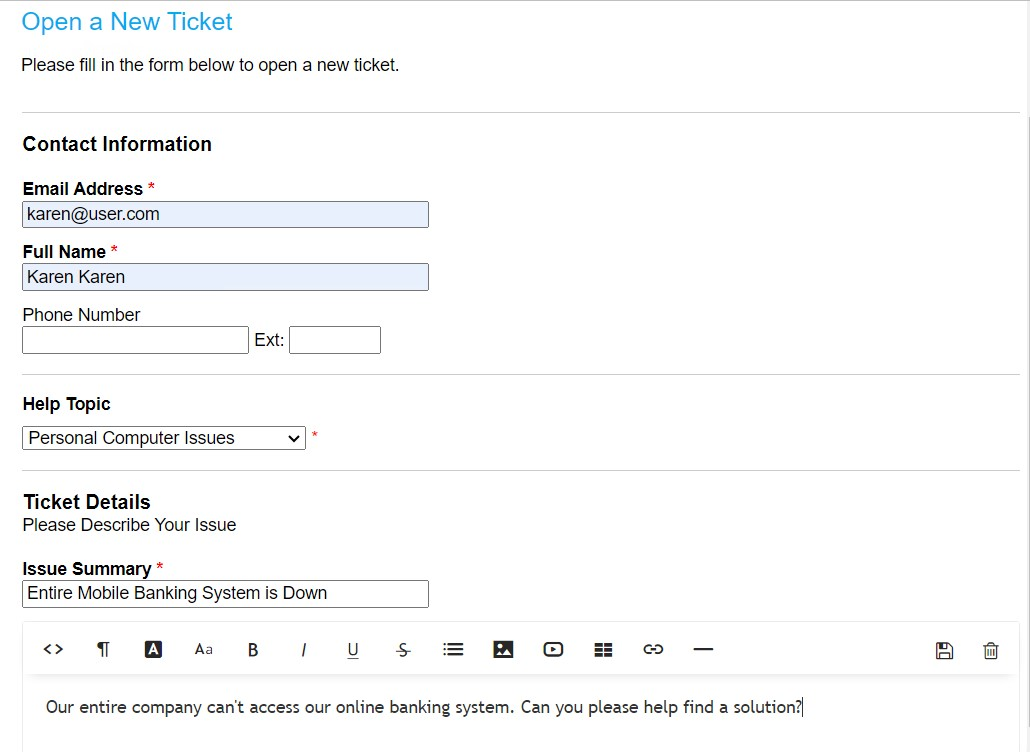This screenshot has height=752, width=1030.
Task: Click the Phone Number field
Action: coord(135,339)
